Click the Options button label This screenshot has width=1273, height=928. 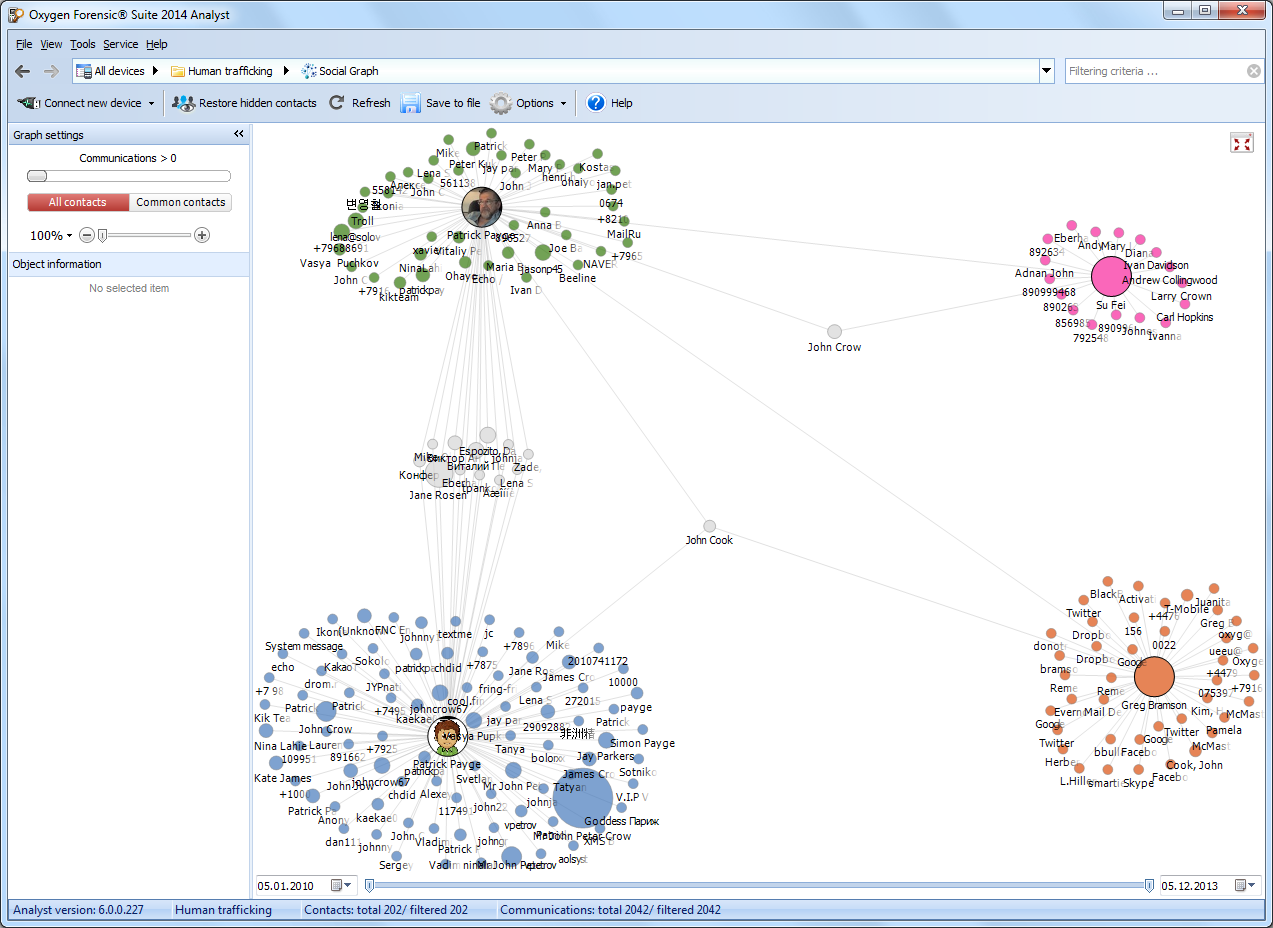tap(535, 103)
